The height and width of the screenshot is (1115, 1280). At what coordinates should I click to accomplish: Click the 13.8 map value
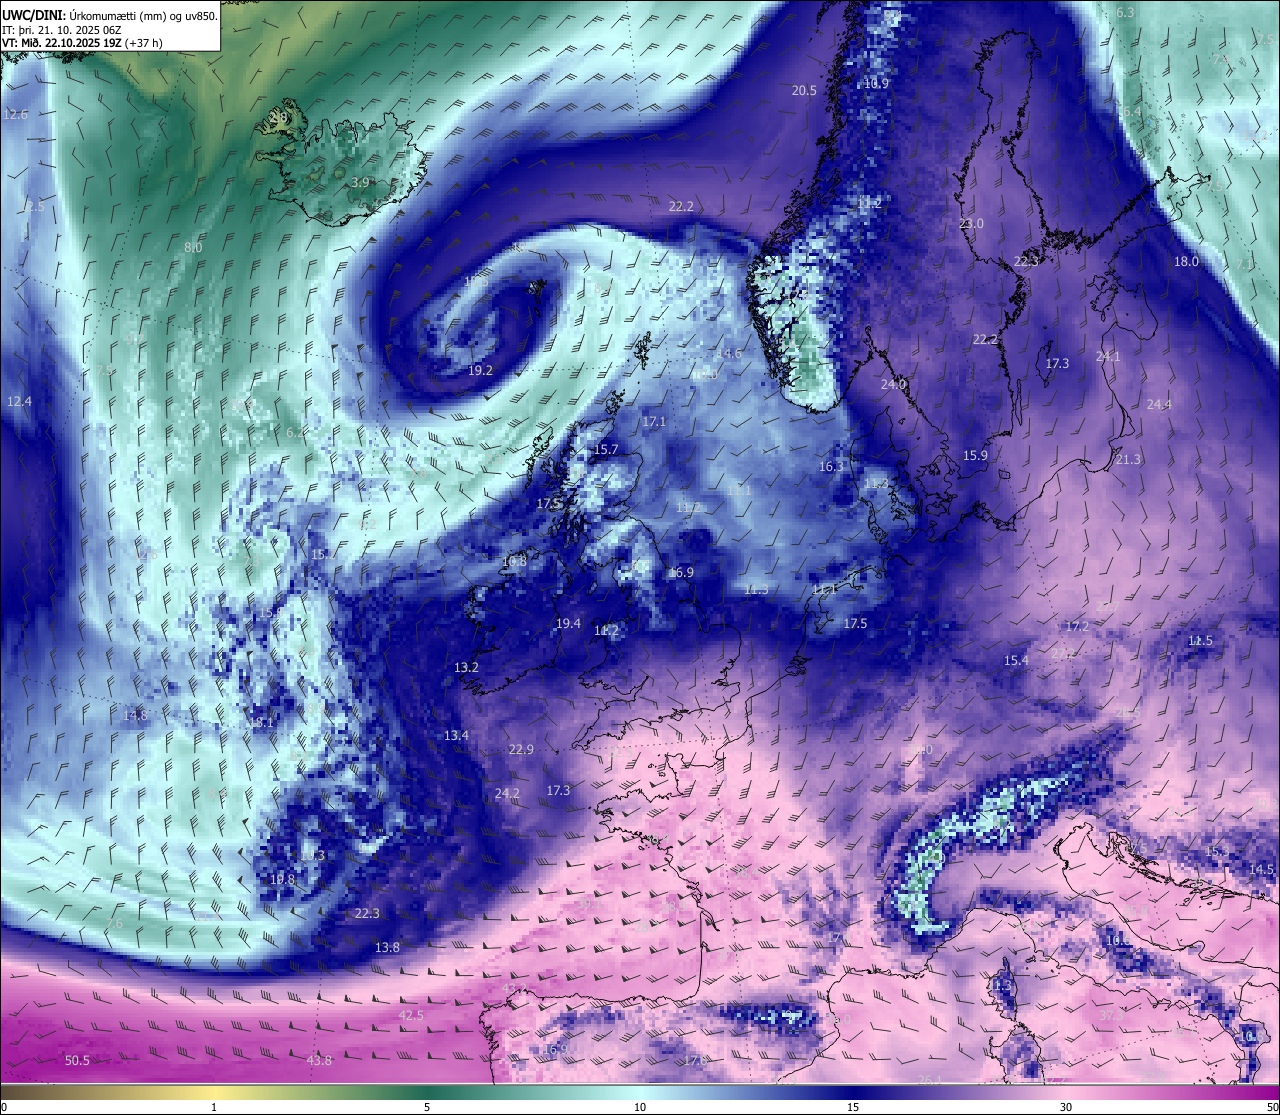[387, 948]
